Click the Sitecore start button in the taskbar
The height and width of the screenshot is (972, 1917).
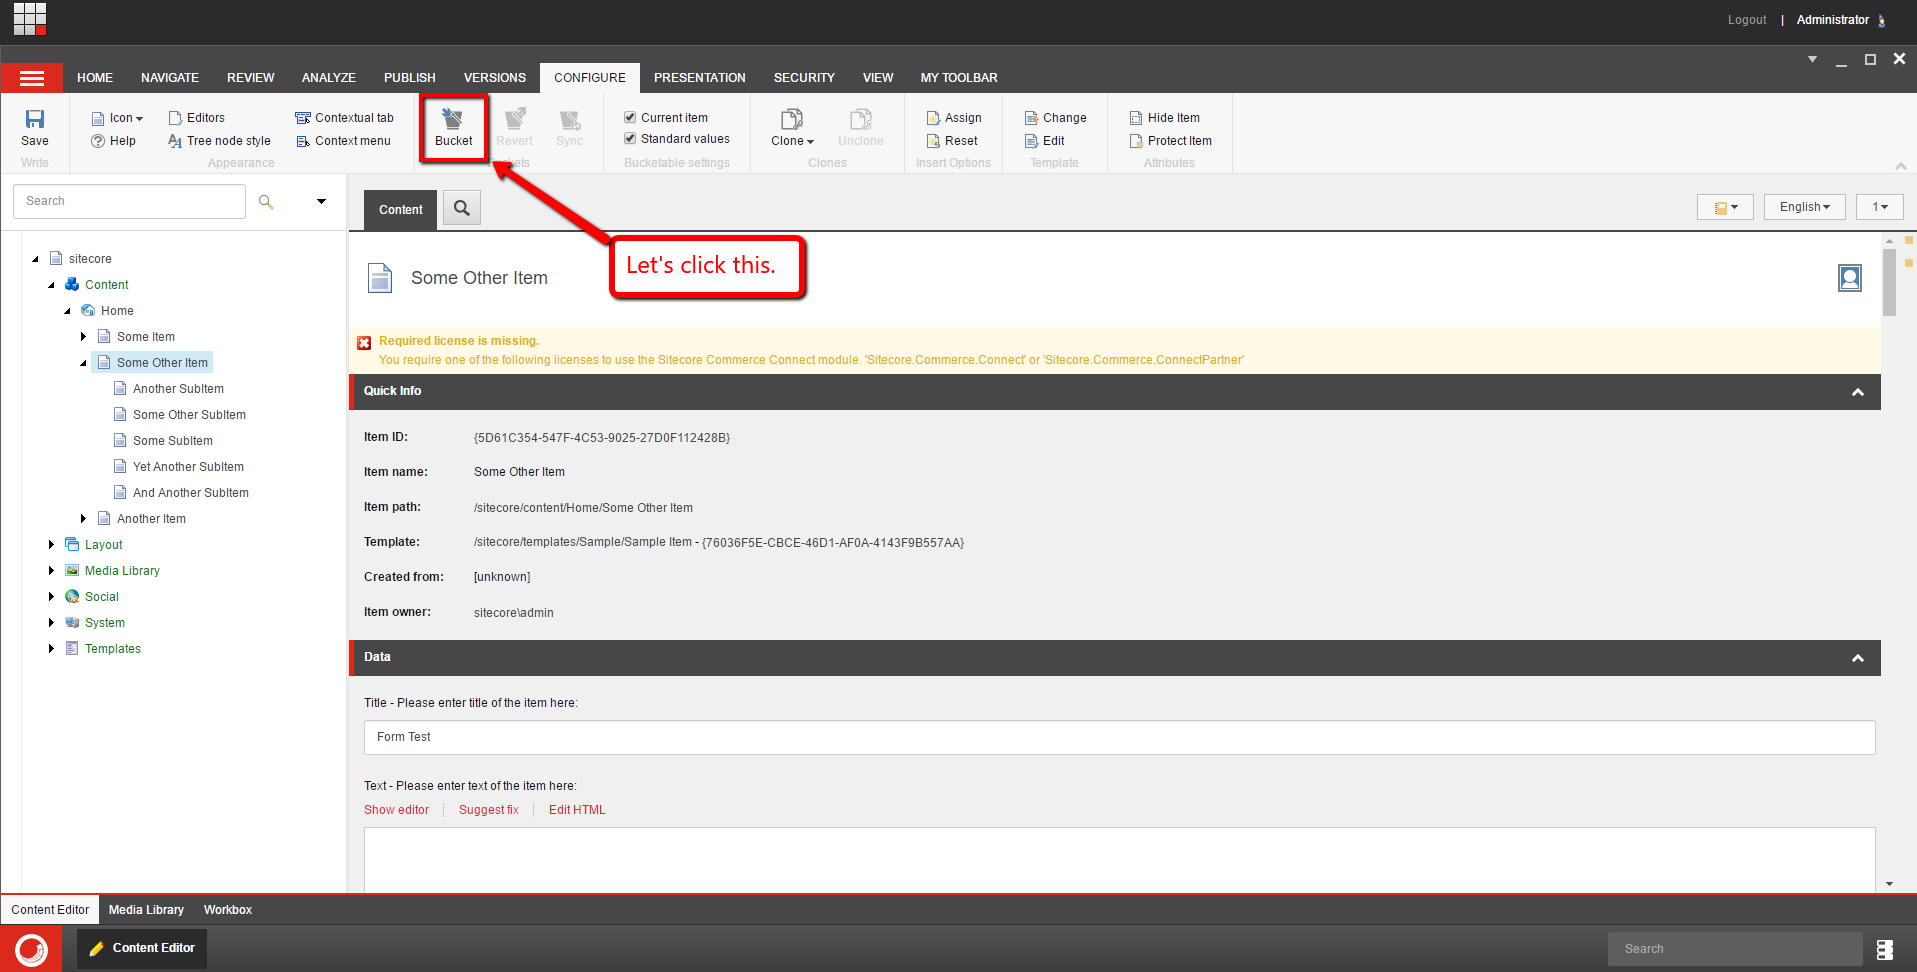pyautogui.click(x=31, y=948)
